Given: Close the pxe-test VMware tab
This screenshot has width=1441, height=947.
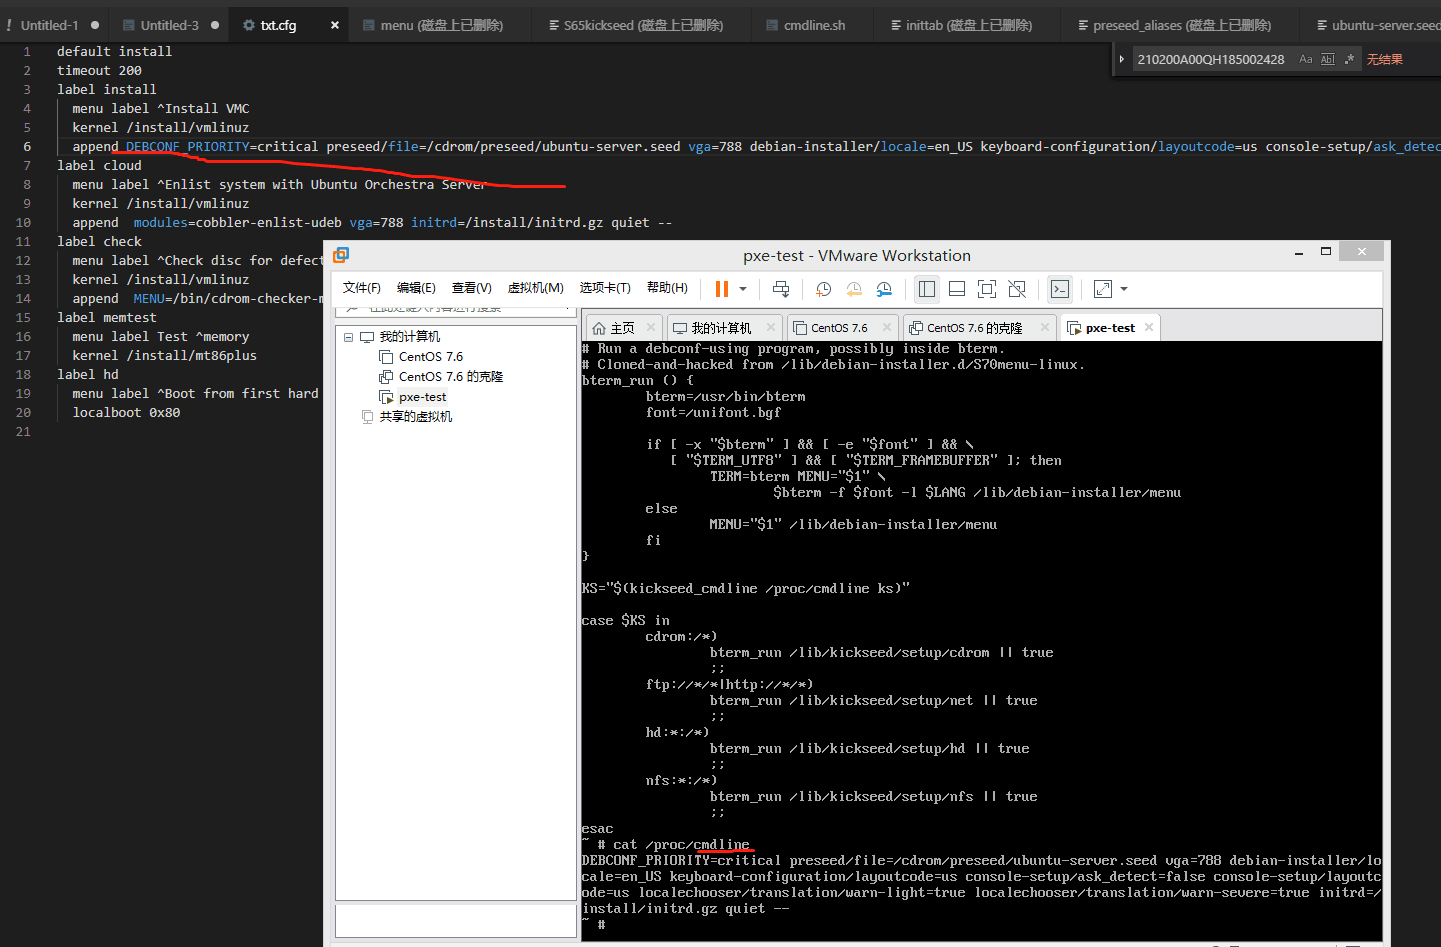Looking at the screenshot, I should click(1149, 327).
